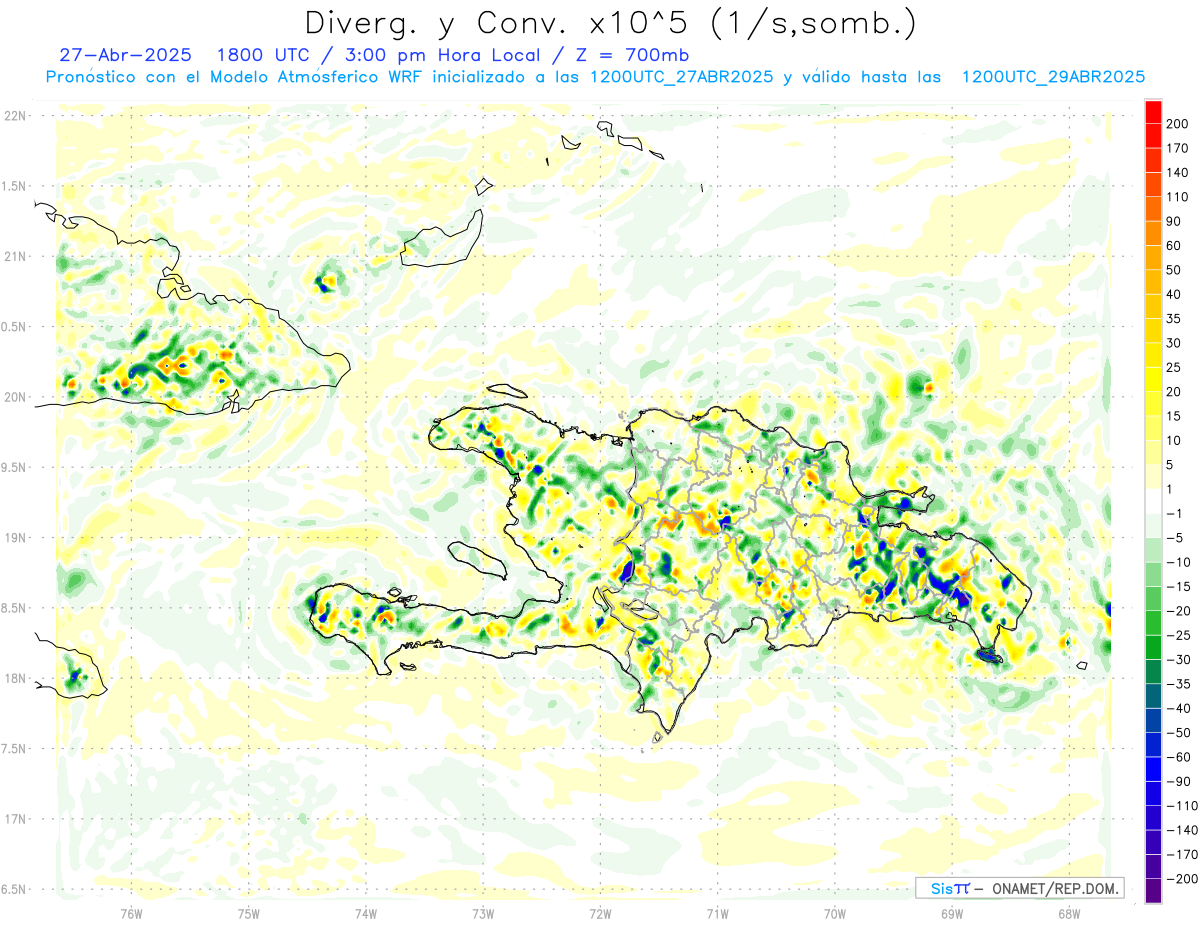Click the 69W longitude label
This screenshot has width=1200, height=927.
952,913
